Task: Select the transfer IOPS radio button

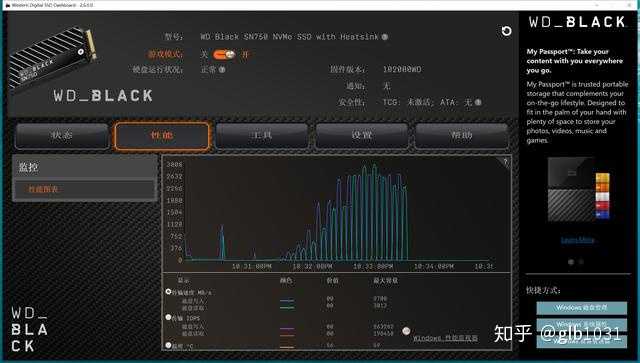Action: point(168,317)
